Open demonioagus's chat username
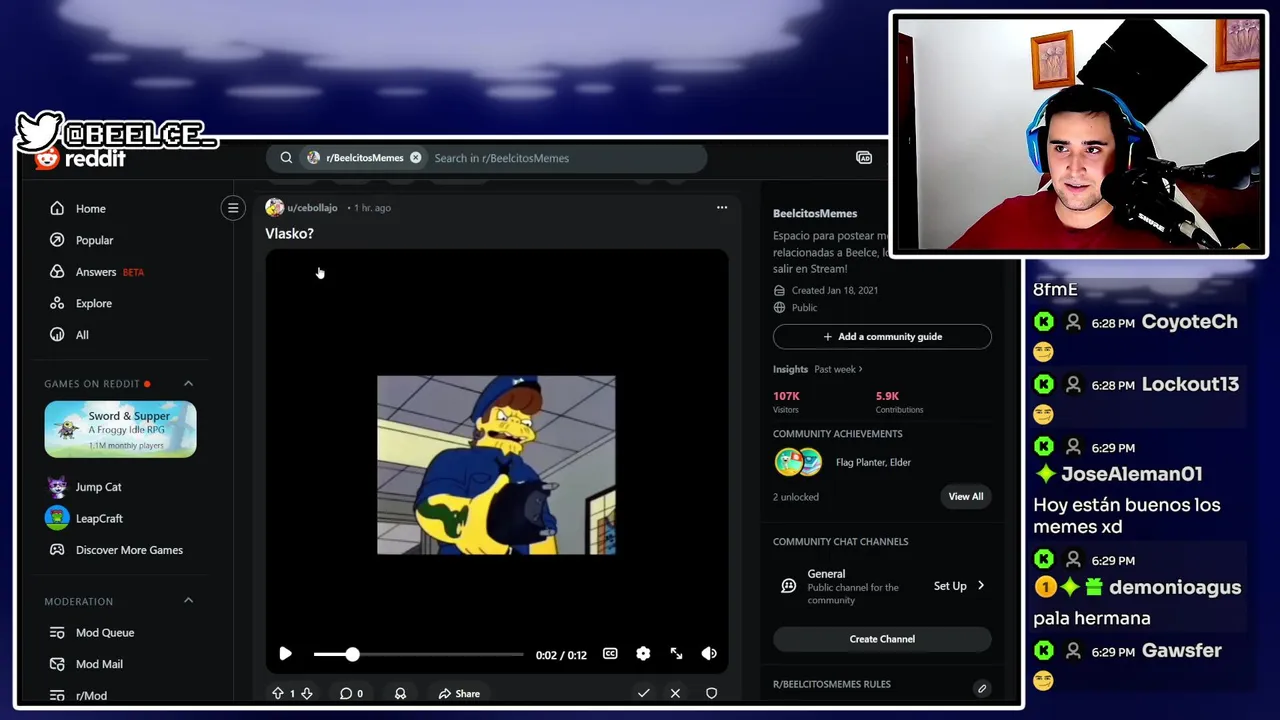The height and width of the screenshot is (720, 1280). click(x=1175, y=588)
